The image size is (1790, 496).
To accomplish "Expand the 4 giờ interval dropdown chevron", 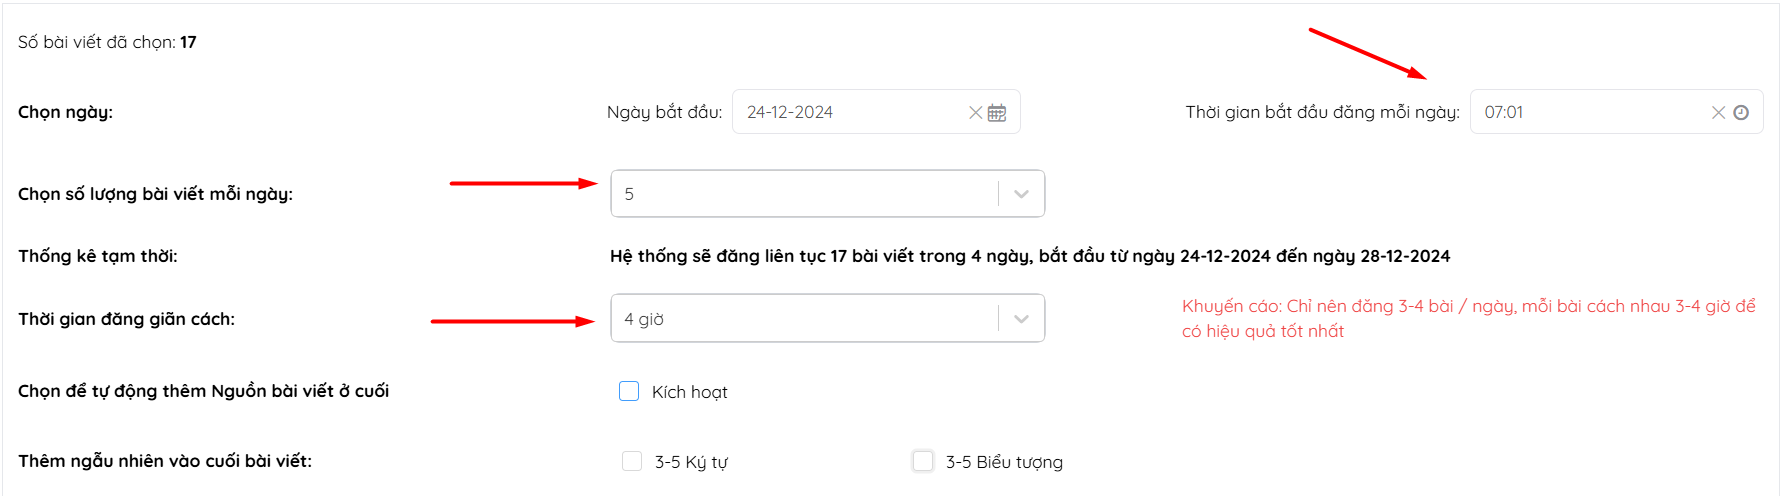I will 1021,319.
